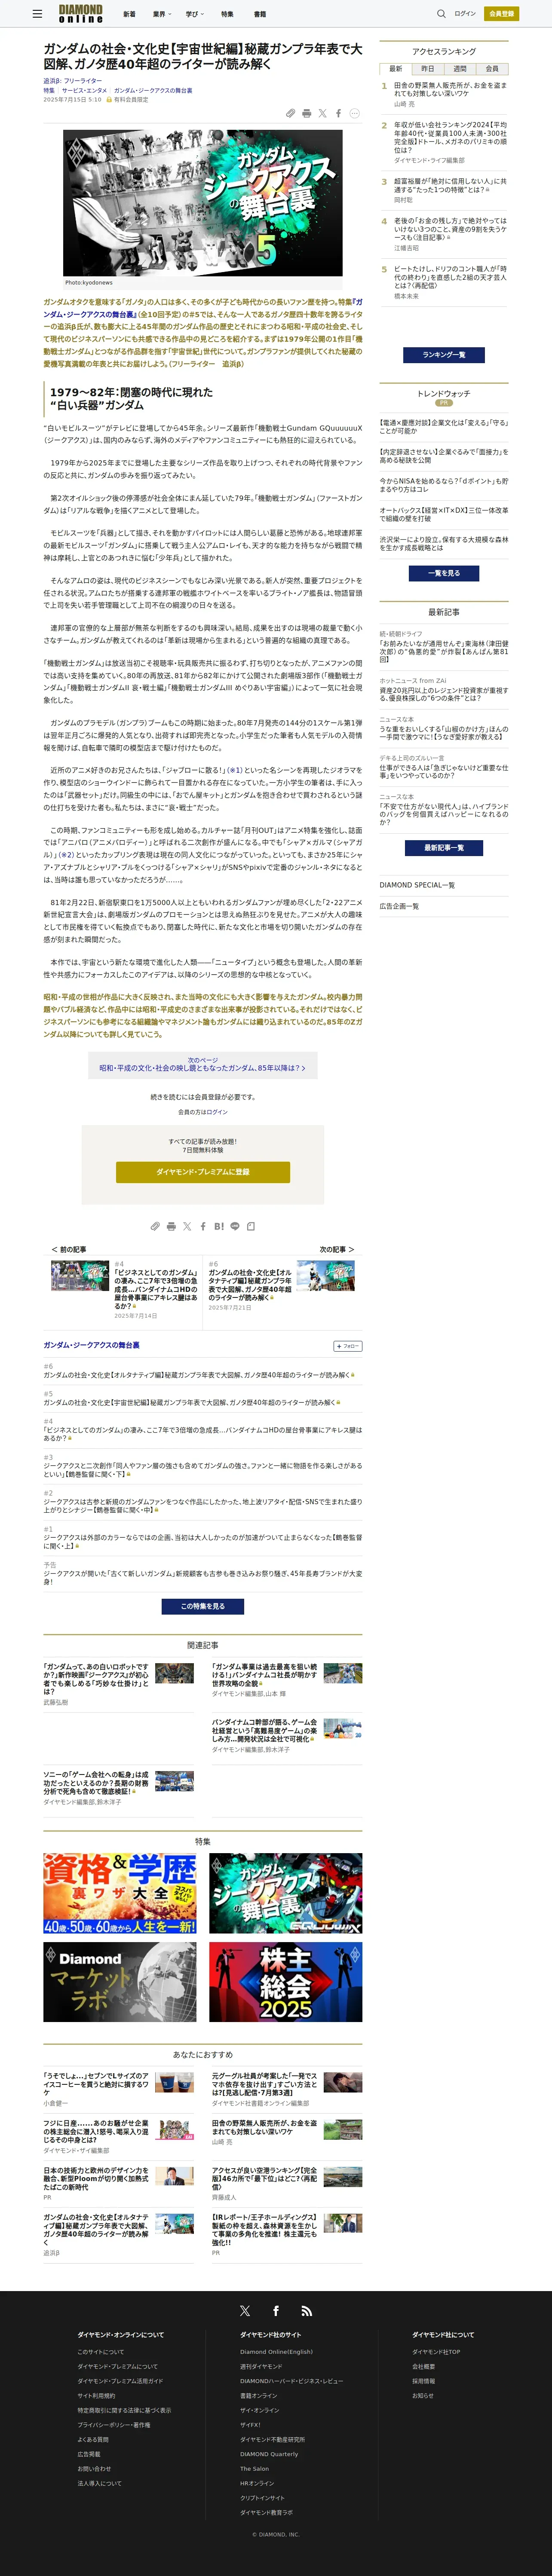This screenshot has height=2576, width=552.
Task: Open ranking article 4 about 老後のお金の残し方
Action: (450, 229)
